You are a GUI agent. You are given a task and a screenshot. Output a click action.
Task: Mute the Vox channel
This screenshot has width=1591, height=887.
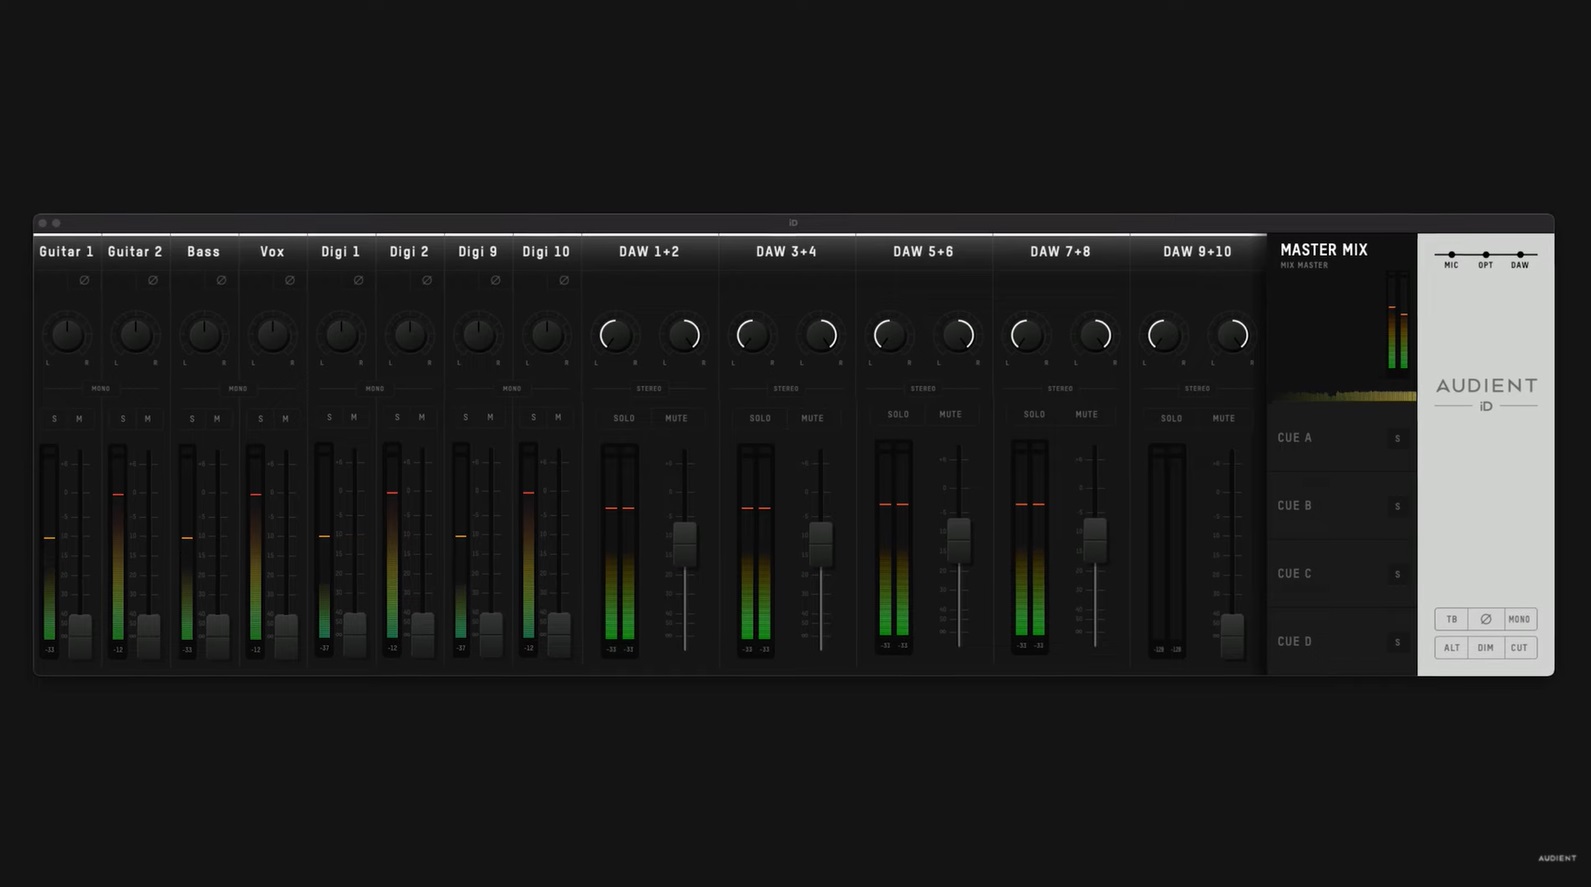pyautogui.click(x=285, y=419)
